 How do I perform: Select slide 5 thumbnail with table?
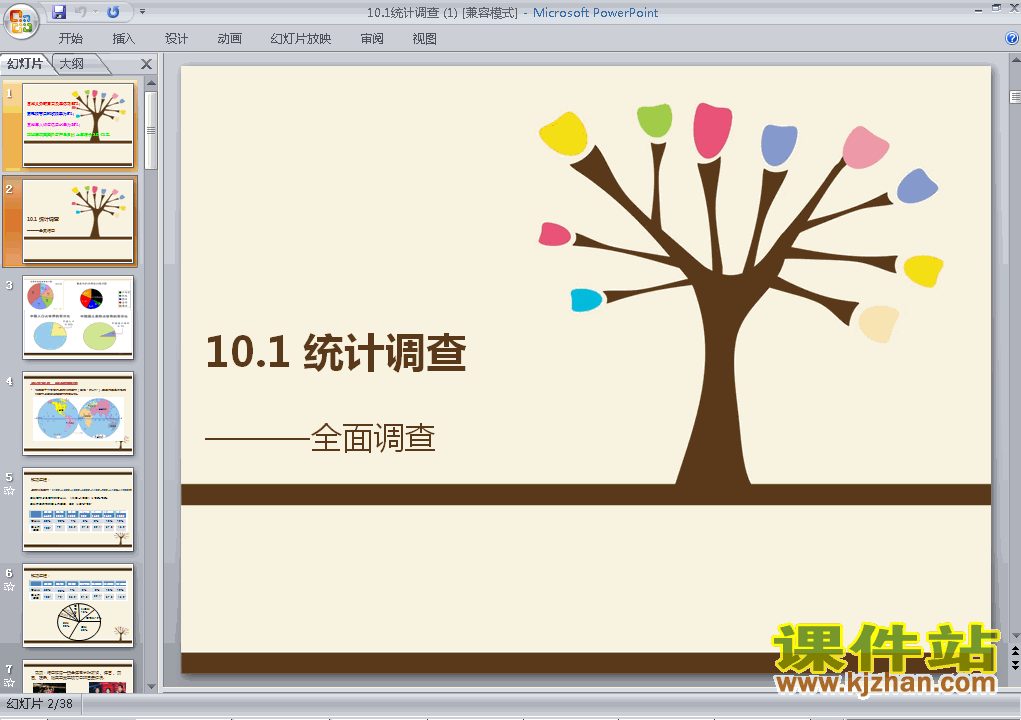78,509
